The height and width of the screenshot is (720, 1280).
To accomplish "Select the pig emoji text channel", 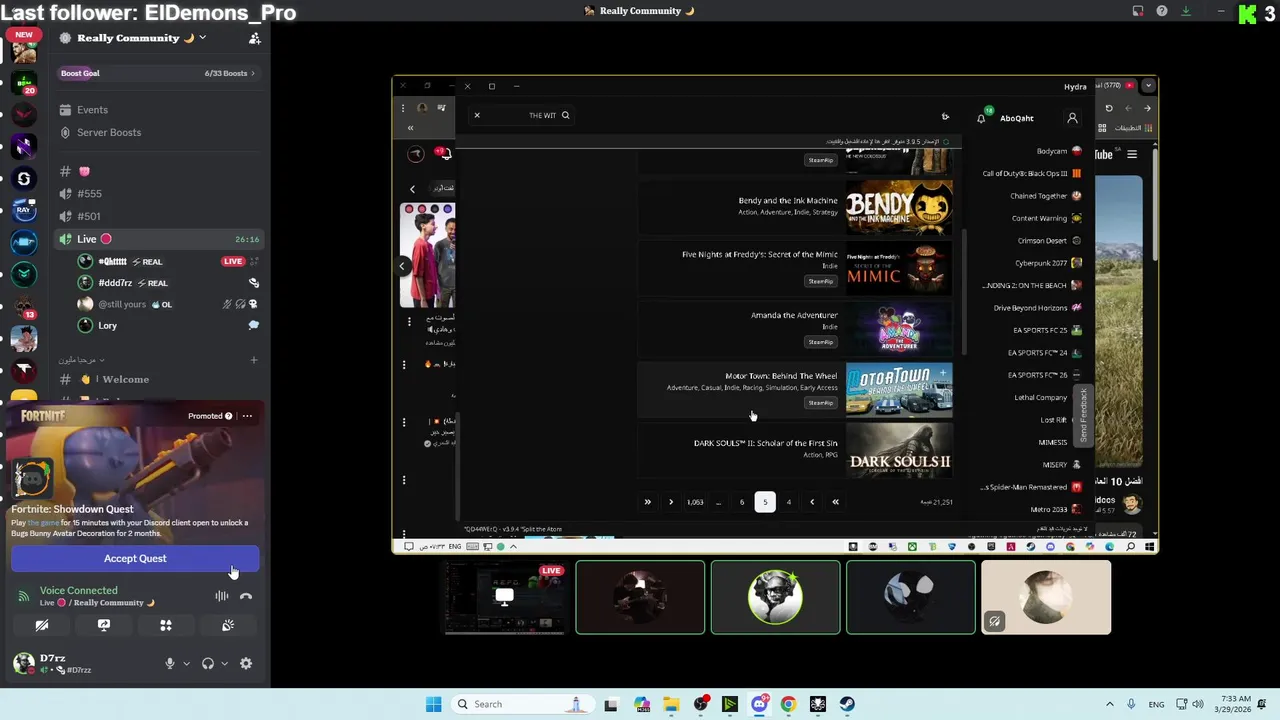I will pos(157,172).
